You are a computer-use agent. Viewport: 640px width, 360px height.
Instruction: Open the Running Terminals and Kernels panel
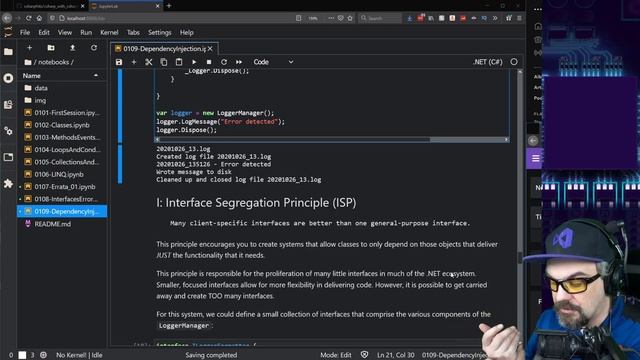8,78
